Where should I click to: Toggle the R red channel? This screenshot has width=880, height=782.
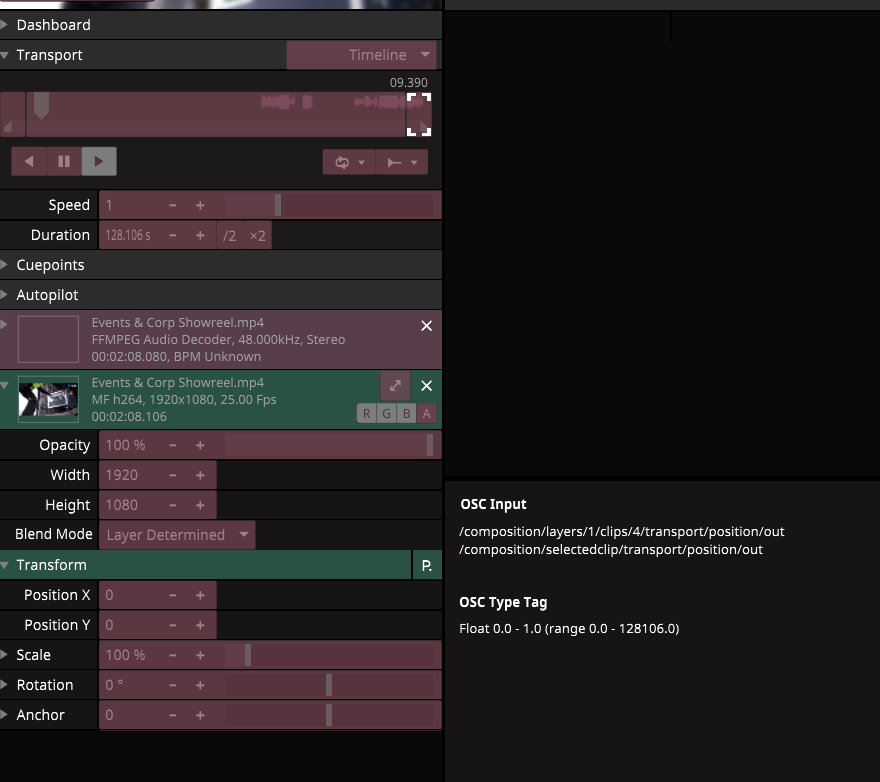(367, 414)
